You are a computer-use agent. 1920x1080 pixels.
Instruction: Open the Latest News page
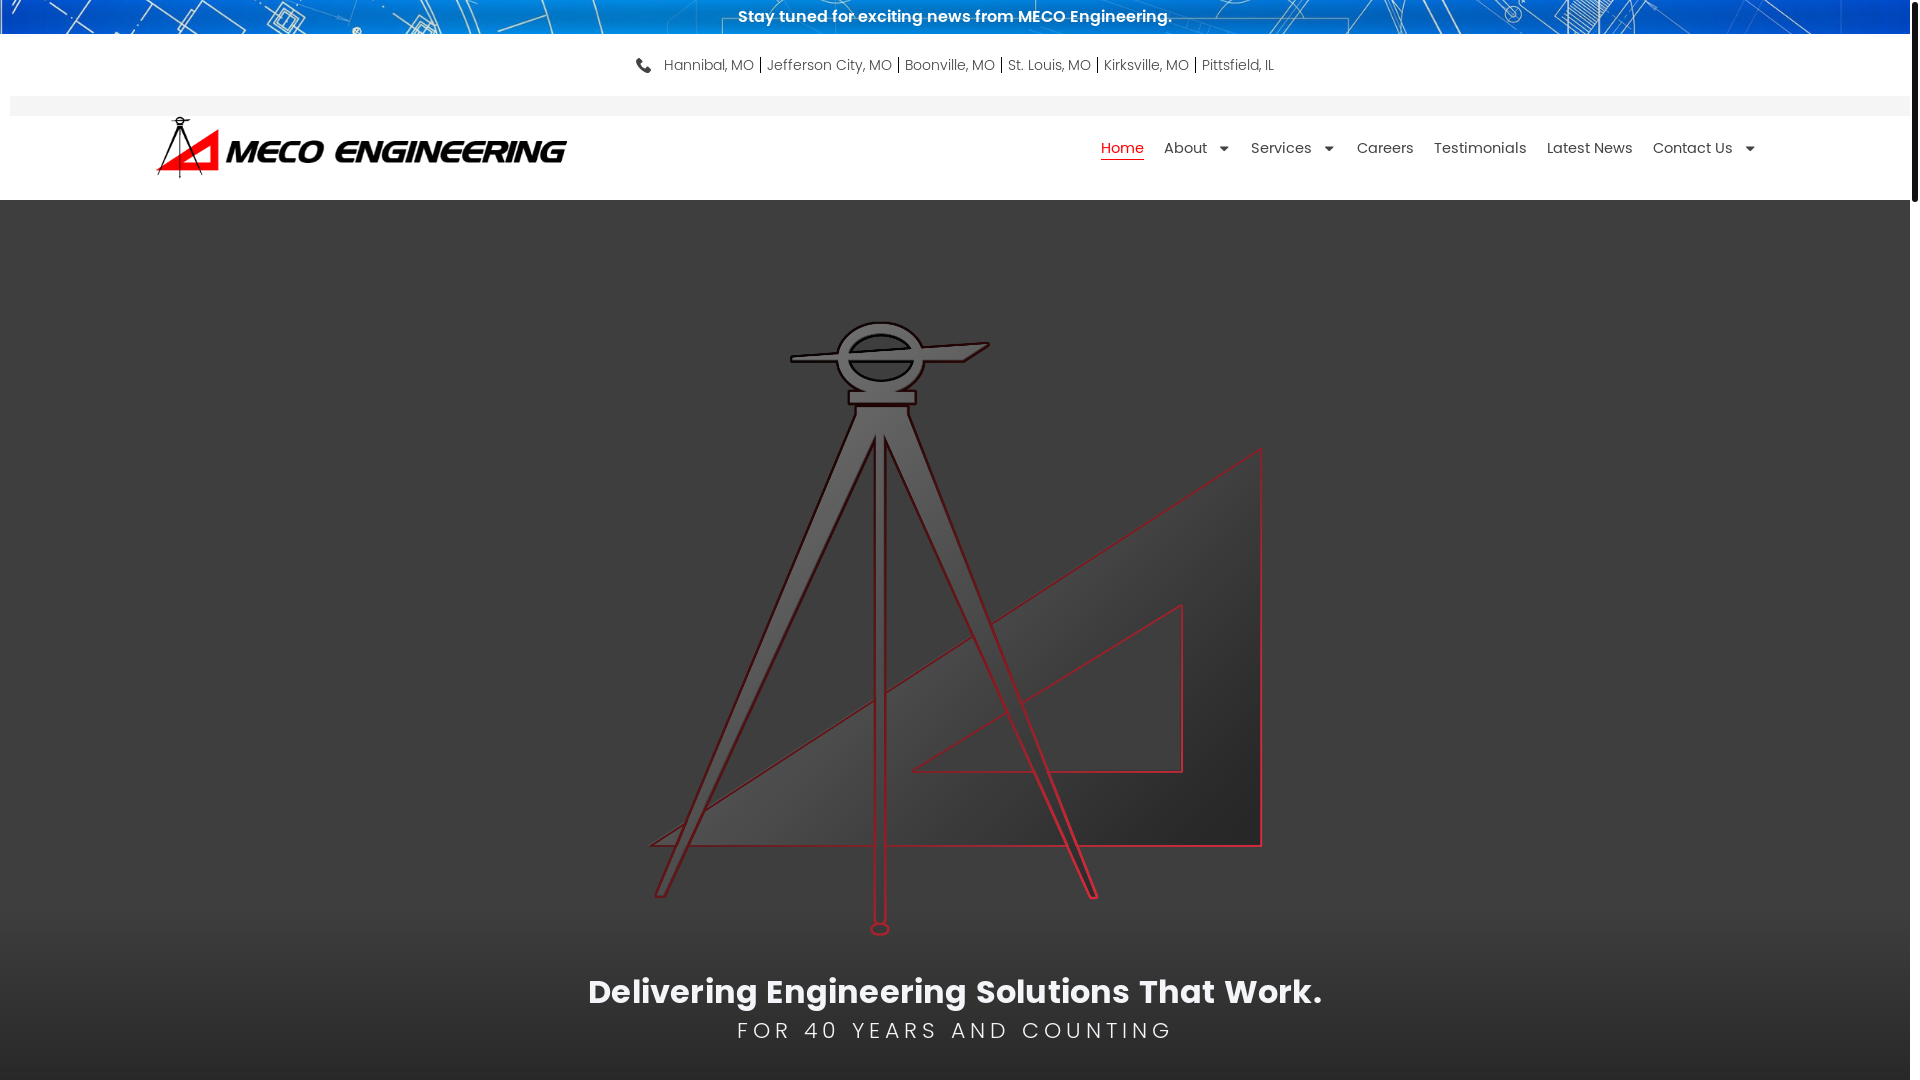1589,148
